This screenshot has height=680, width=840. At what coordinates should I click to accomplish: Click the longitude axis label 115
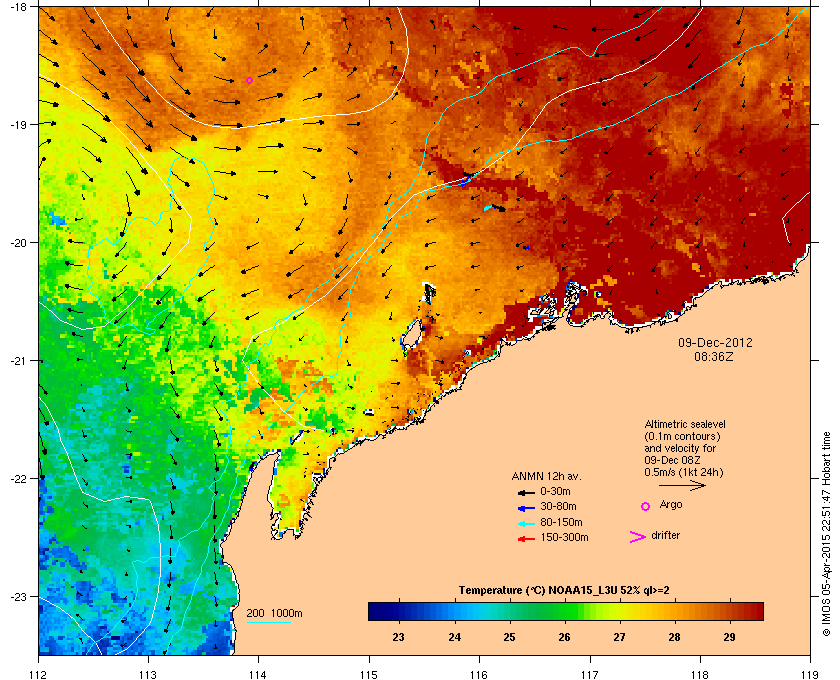coord(369,675)
